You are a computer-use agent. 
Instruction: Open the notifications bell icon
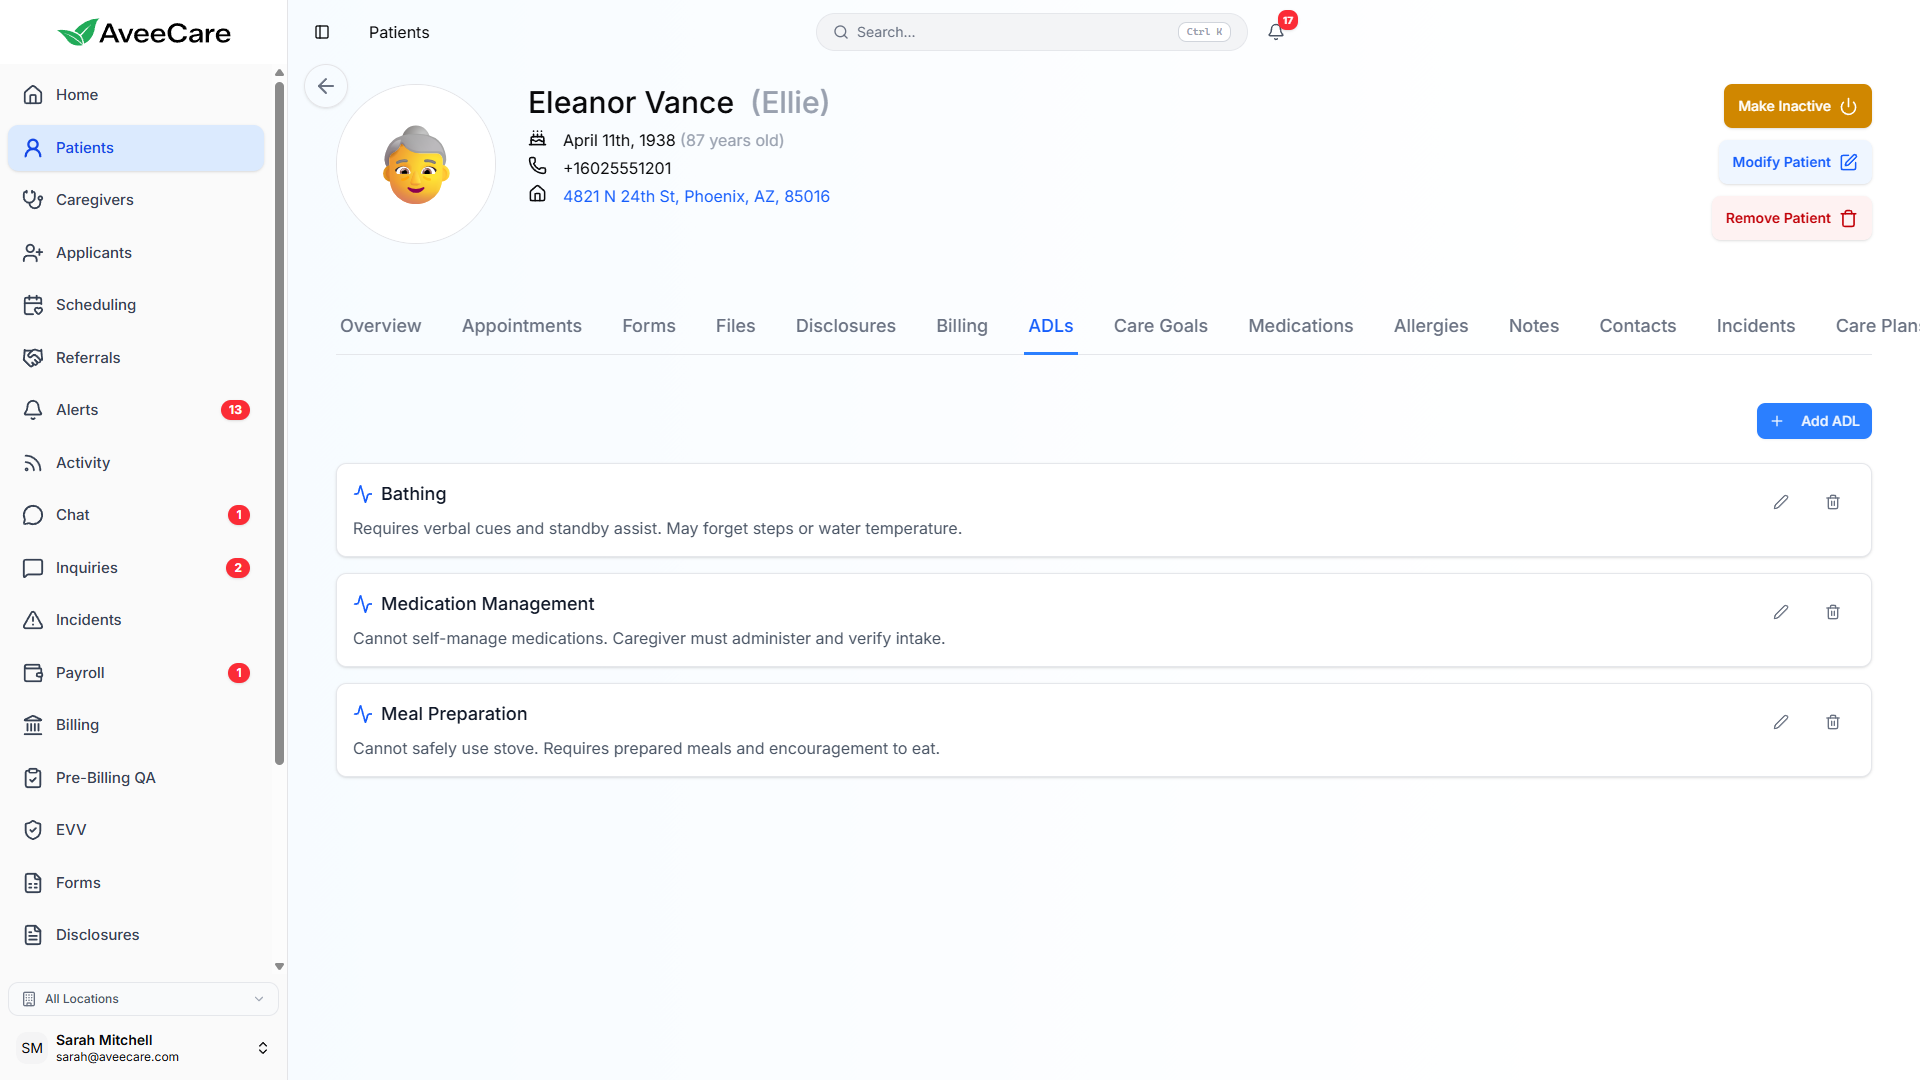coord(1276,32)
